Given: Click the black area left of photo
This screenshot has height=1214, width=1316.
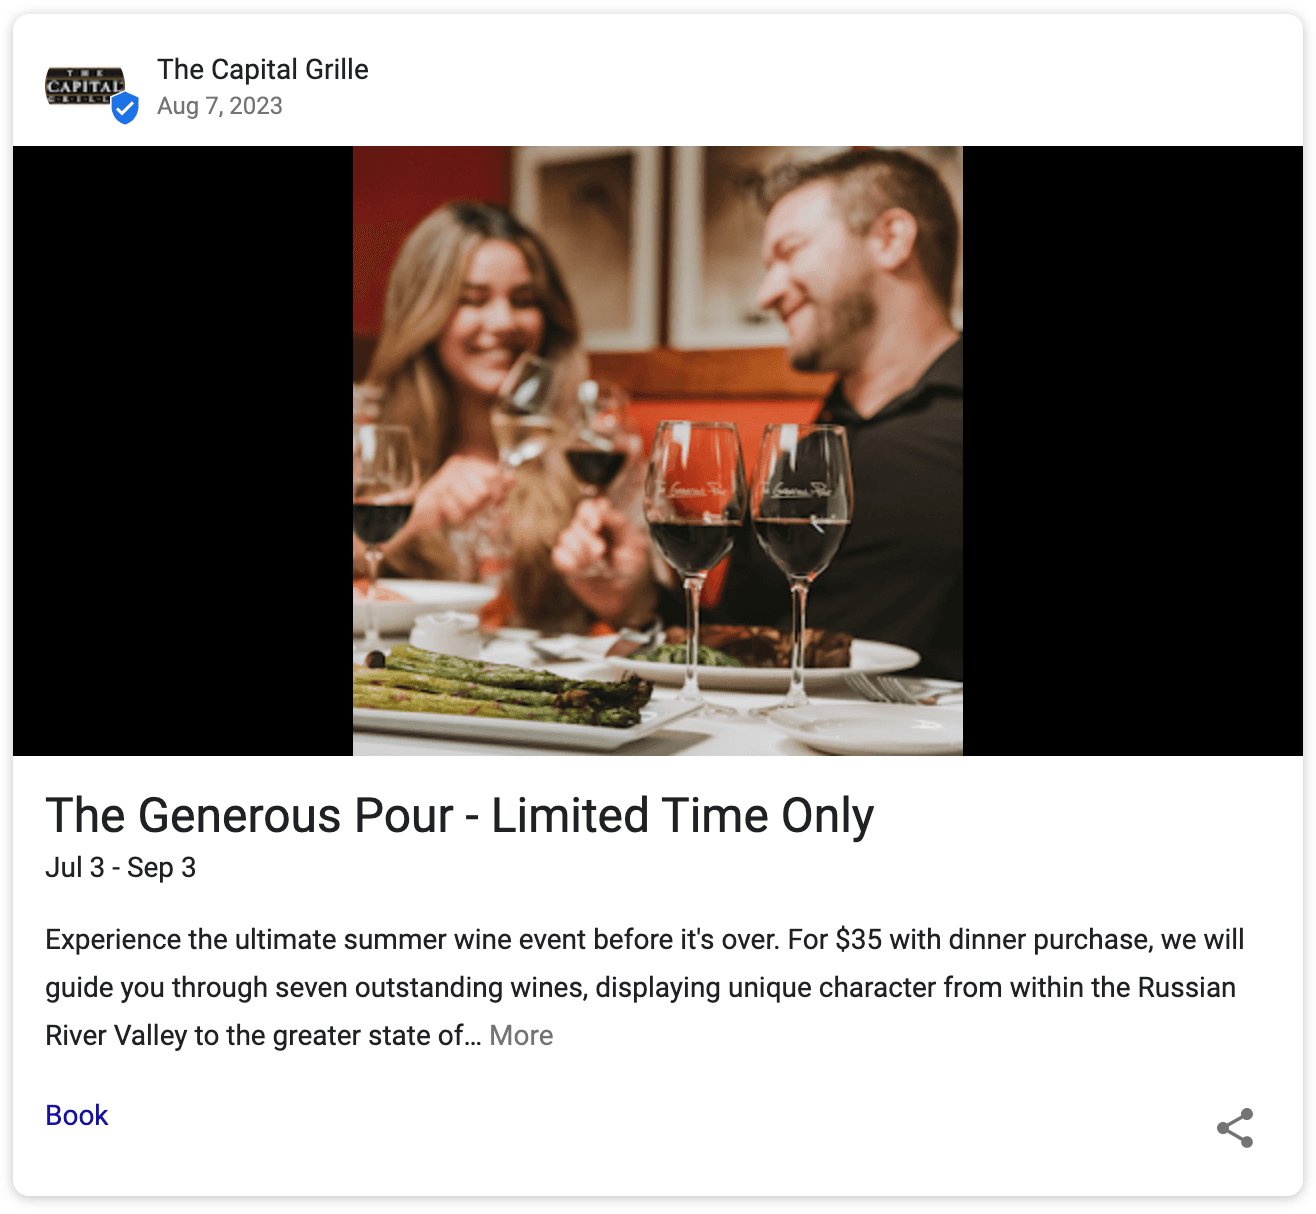Looking at the screenshot, I should [x=183, y=451].
